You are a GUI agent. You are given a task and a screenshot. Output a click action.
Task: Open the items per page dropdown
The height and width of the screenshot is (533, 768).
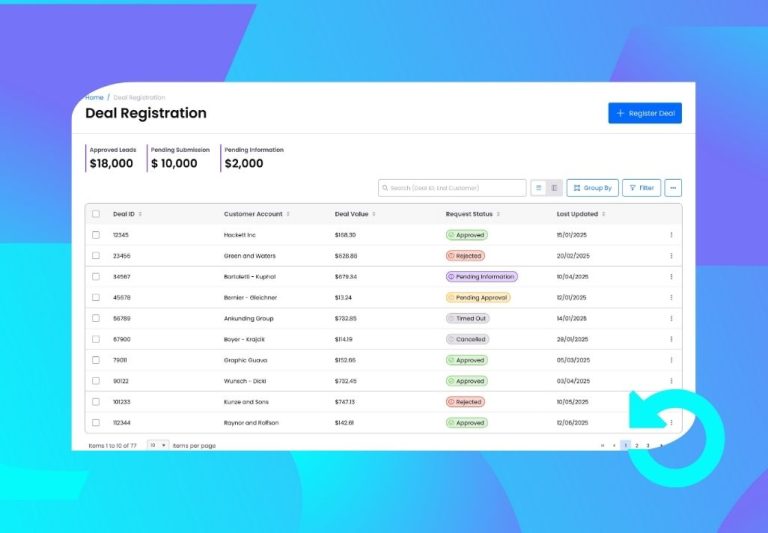click(x=158, y=445)
